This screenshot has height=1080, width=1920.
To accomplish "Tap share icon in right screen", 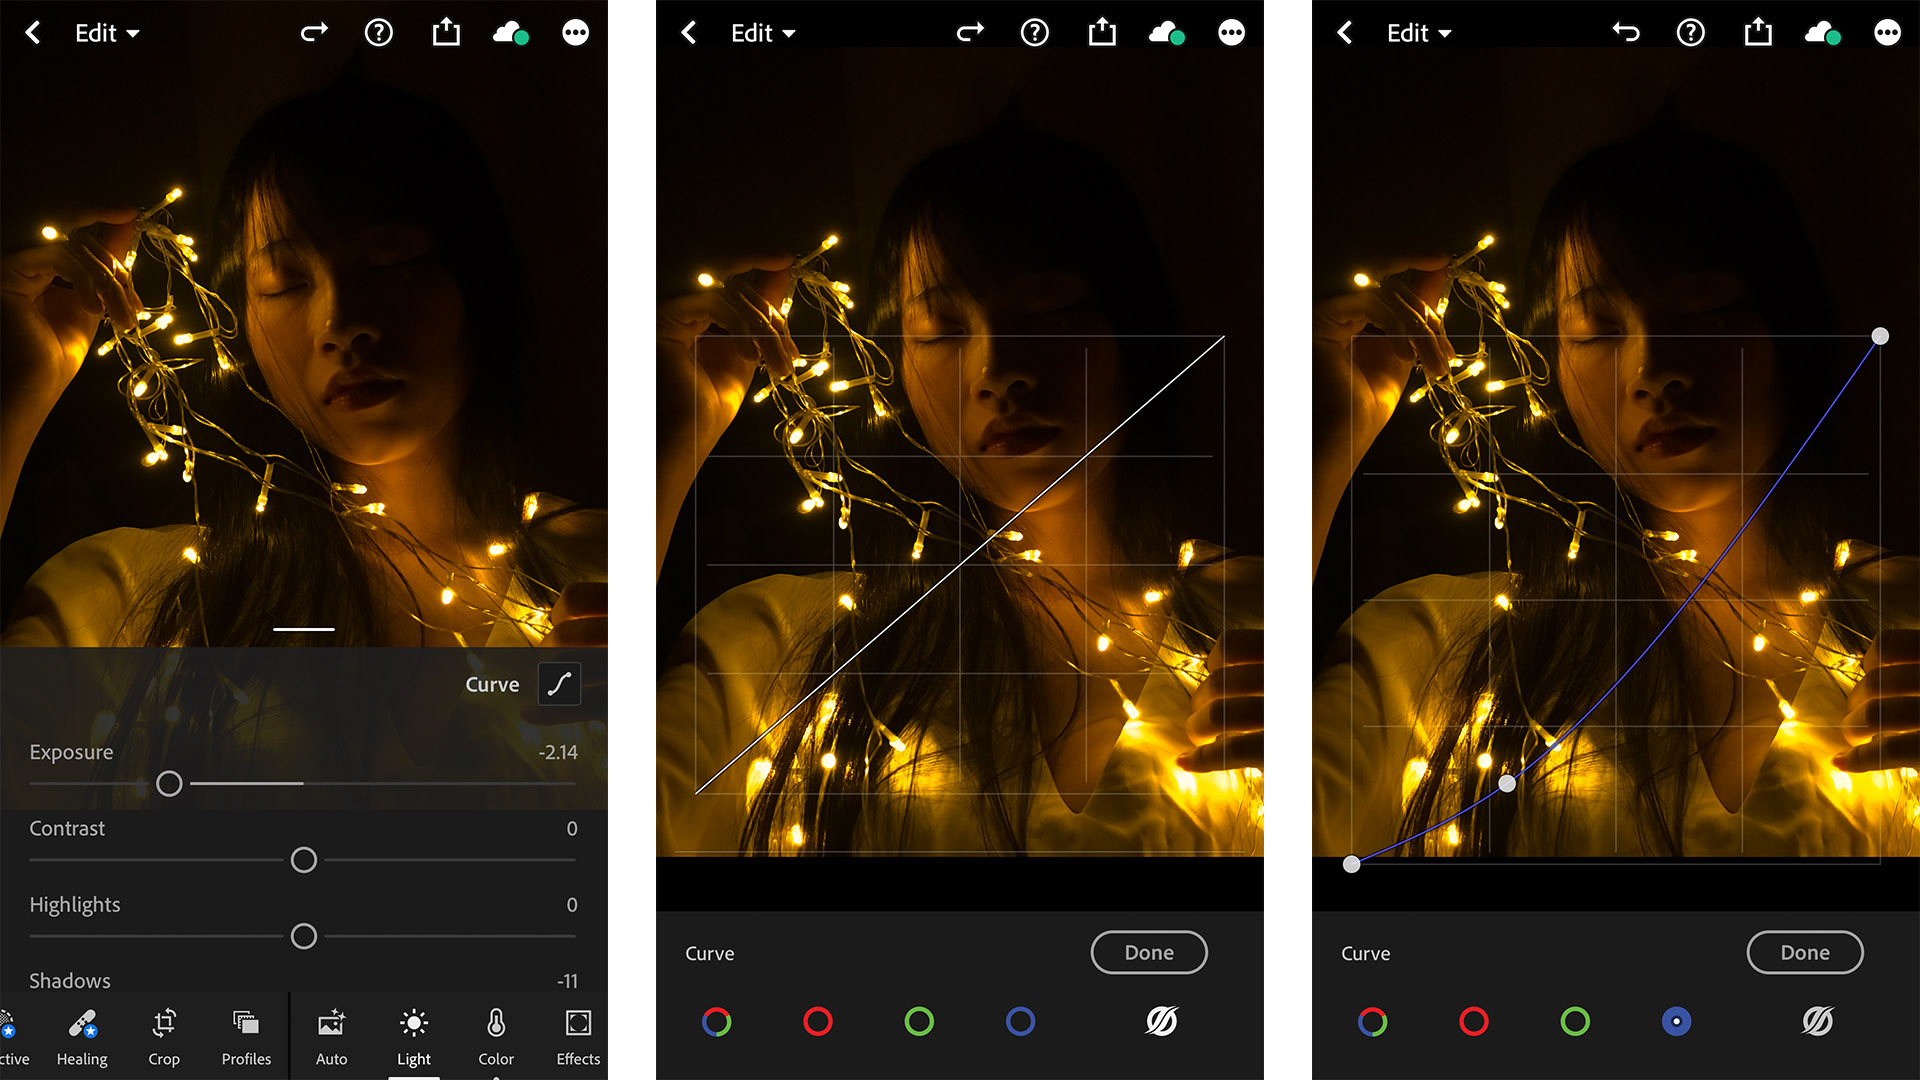I will click(1758, 32).
